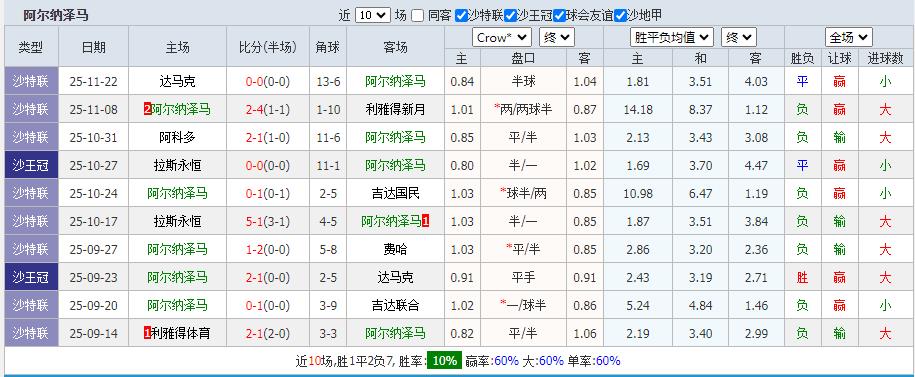Click the draw odds 8.37
Screen dimensions: 915x377
tap(700, 110)
